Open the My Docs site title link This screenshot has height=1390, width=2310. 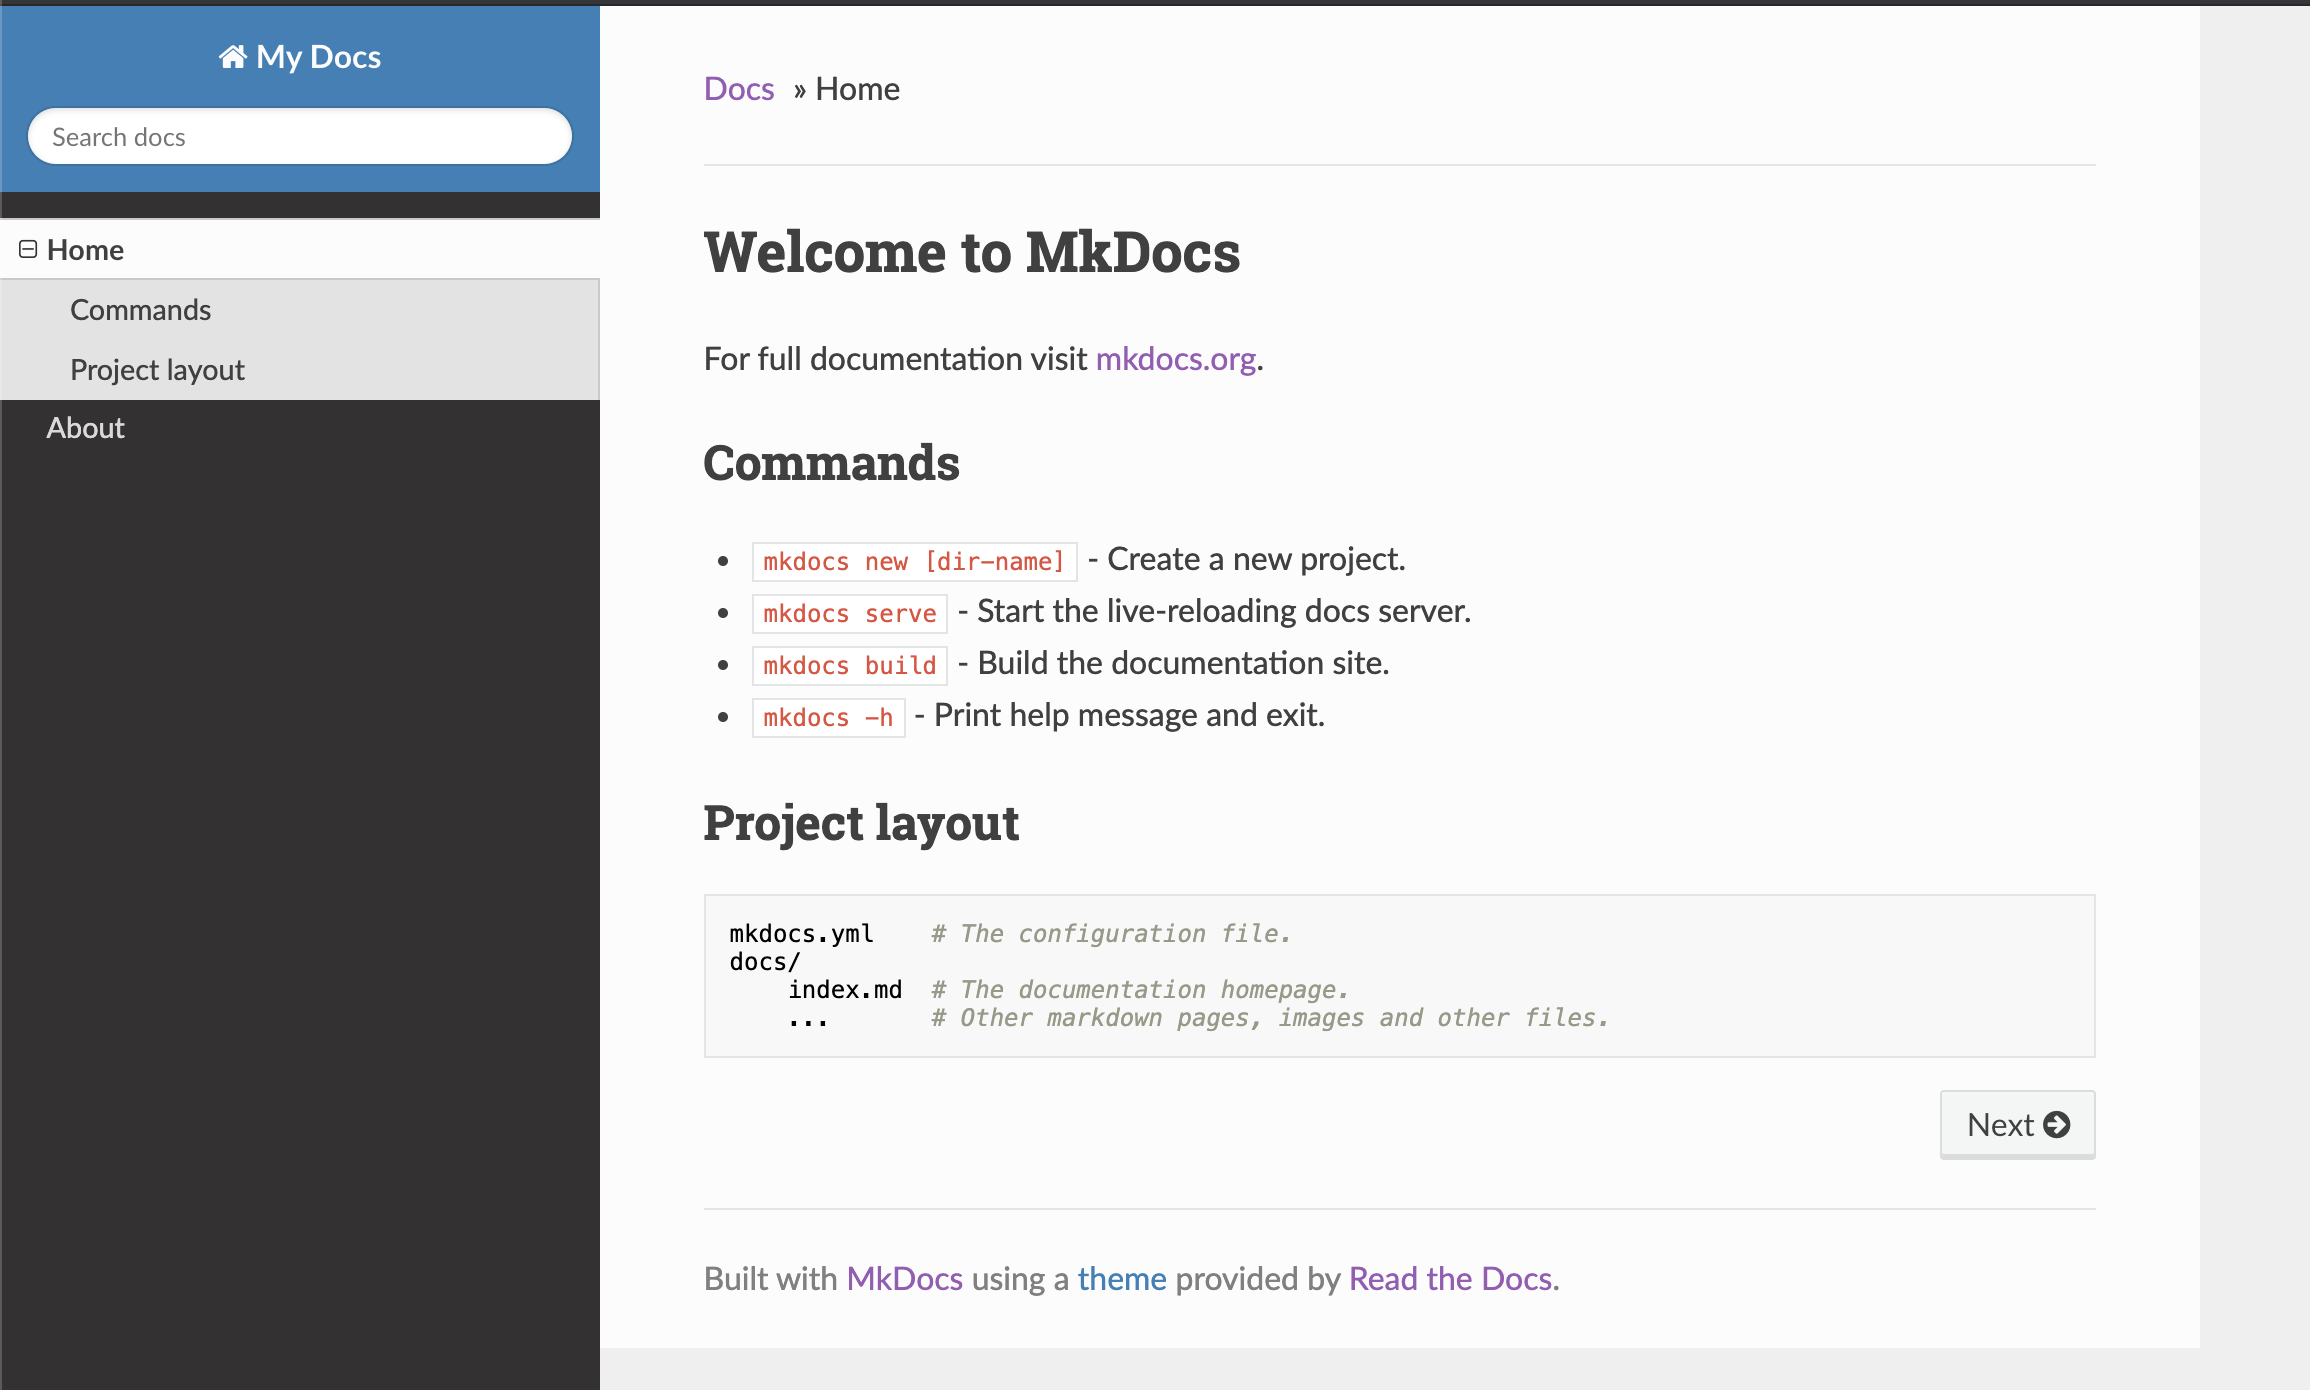pyautogui.click(x=300, y=57)
